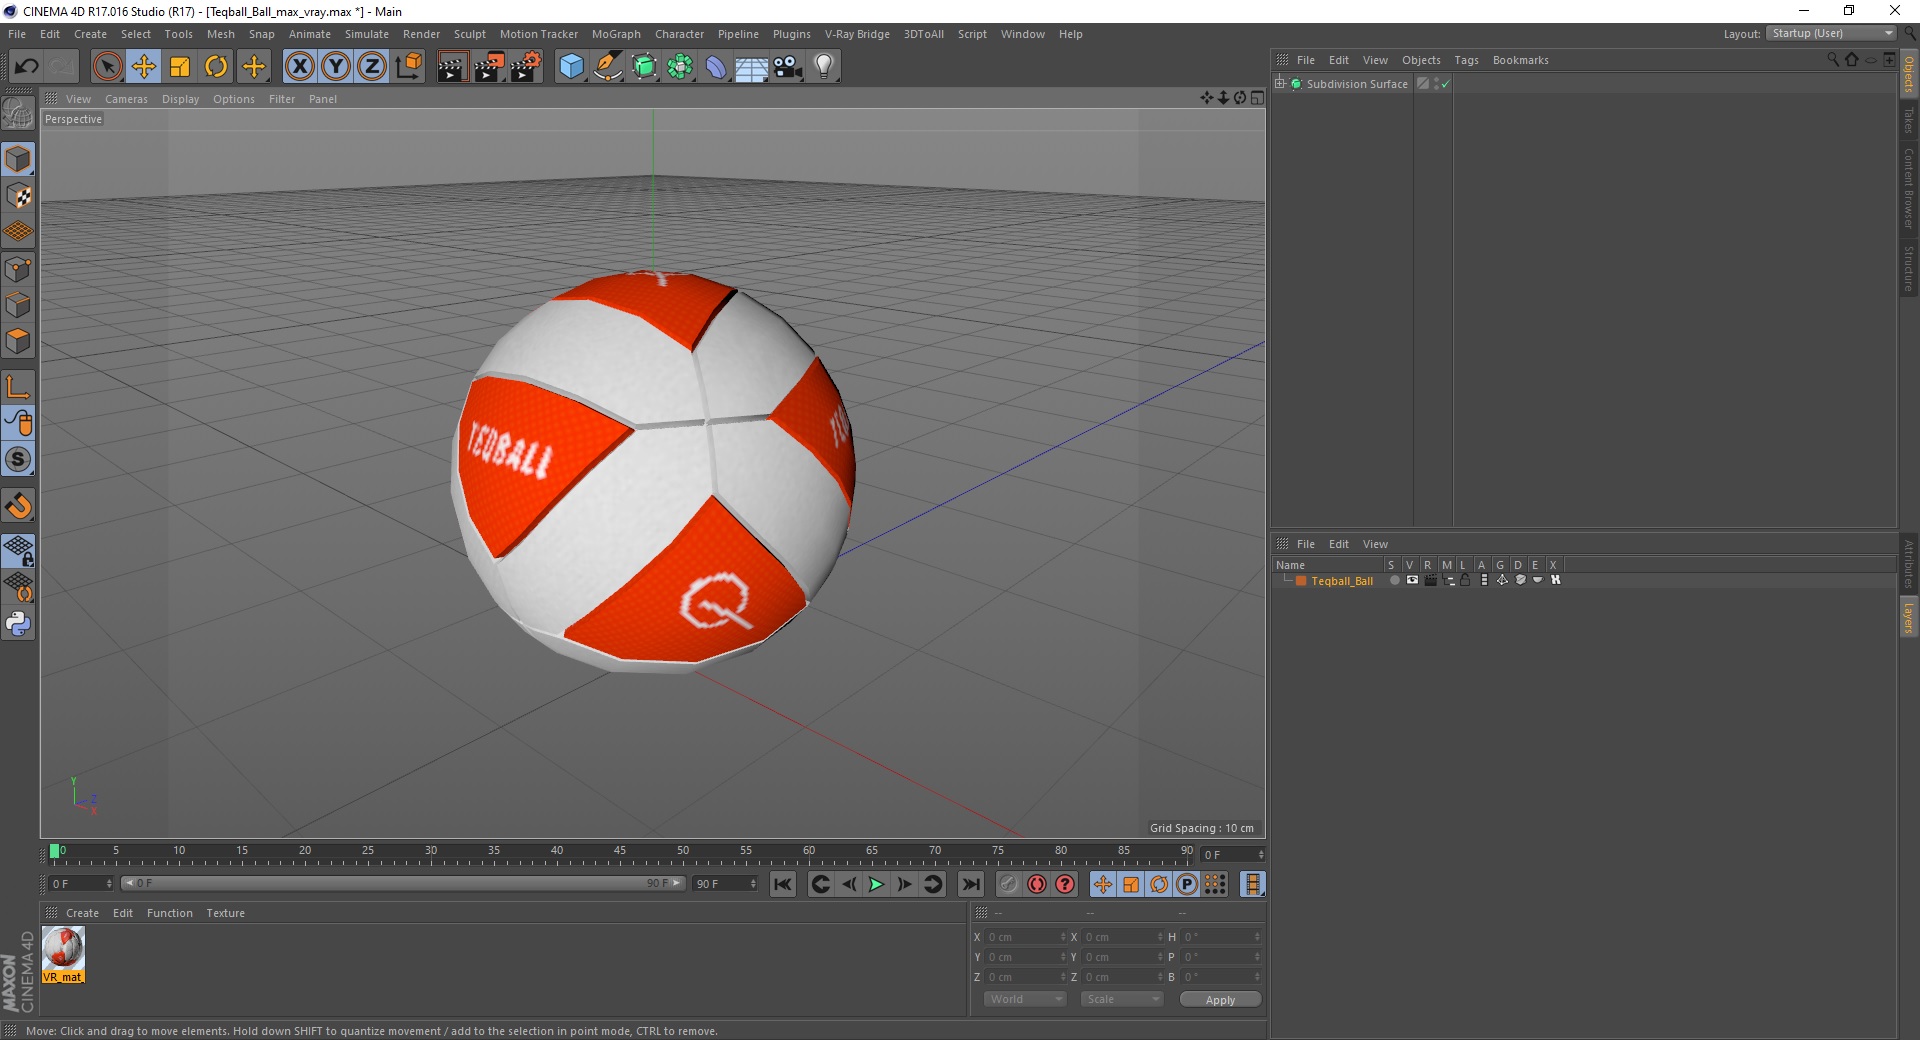Open the Sculpt menu
Image resolution: width=1920 pixels, height=1040 pixels.
(x=469, y=34)
